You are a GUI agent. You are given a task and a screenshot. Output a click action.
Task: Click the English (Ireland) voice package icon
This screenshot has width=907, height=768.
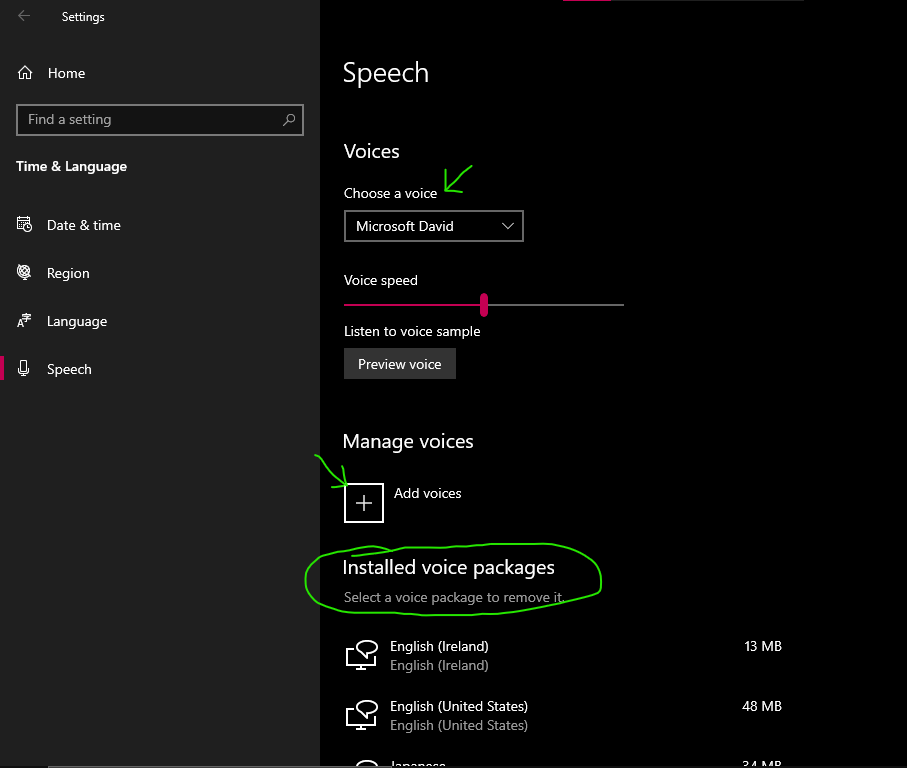point(361,655)
